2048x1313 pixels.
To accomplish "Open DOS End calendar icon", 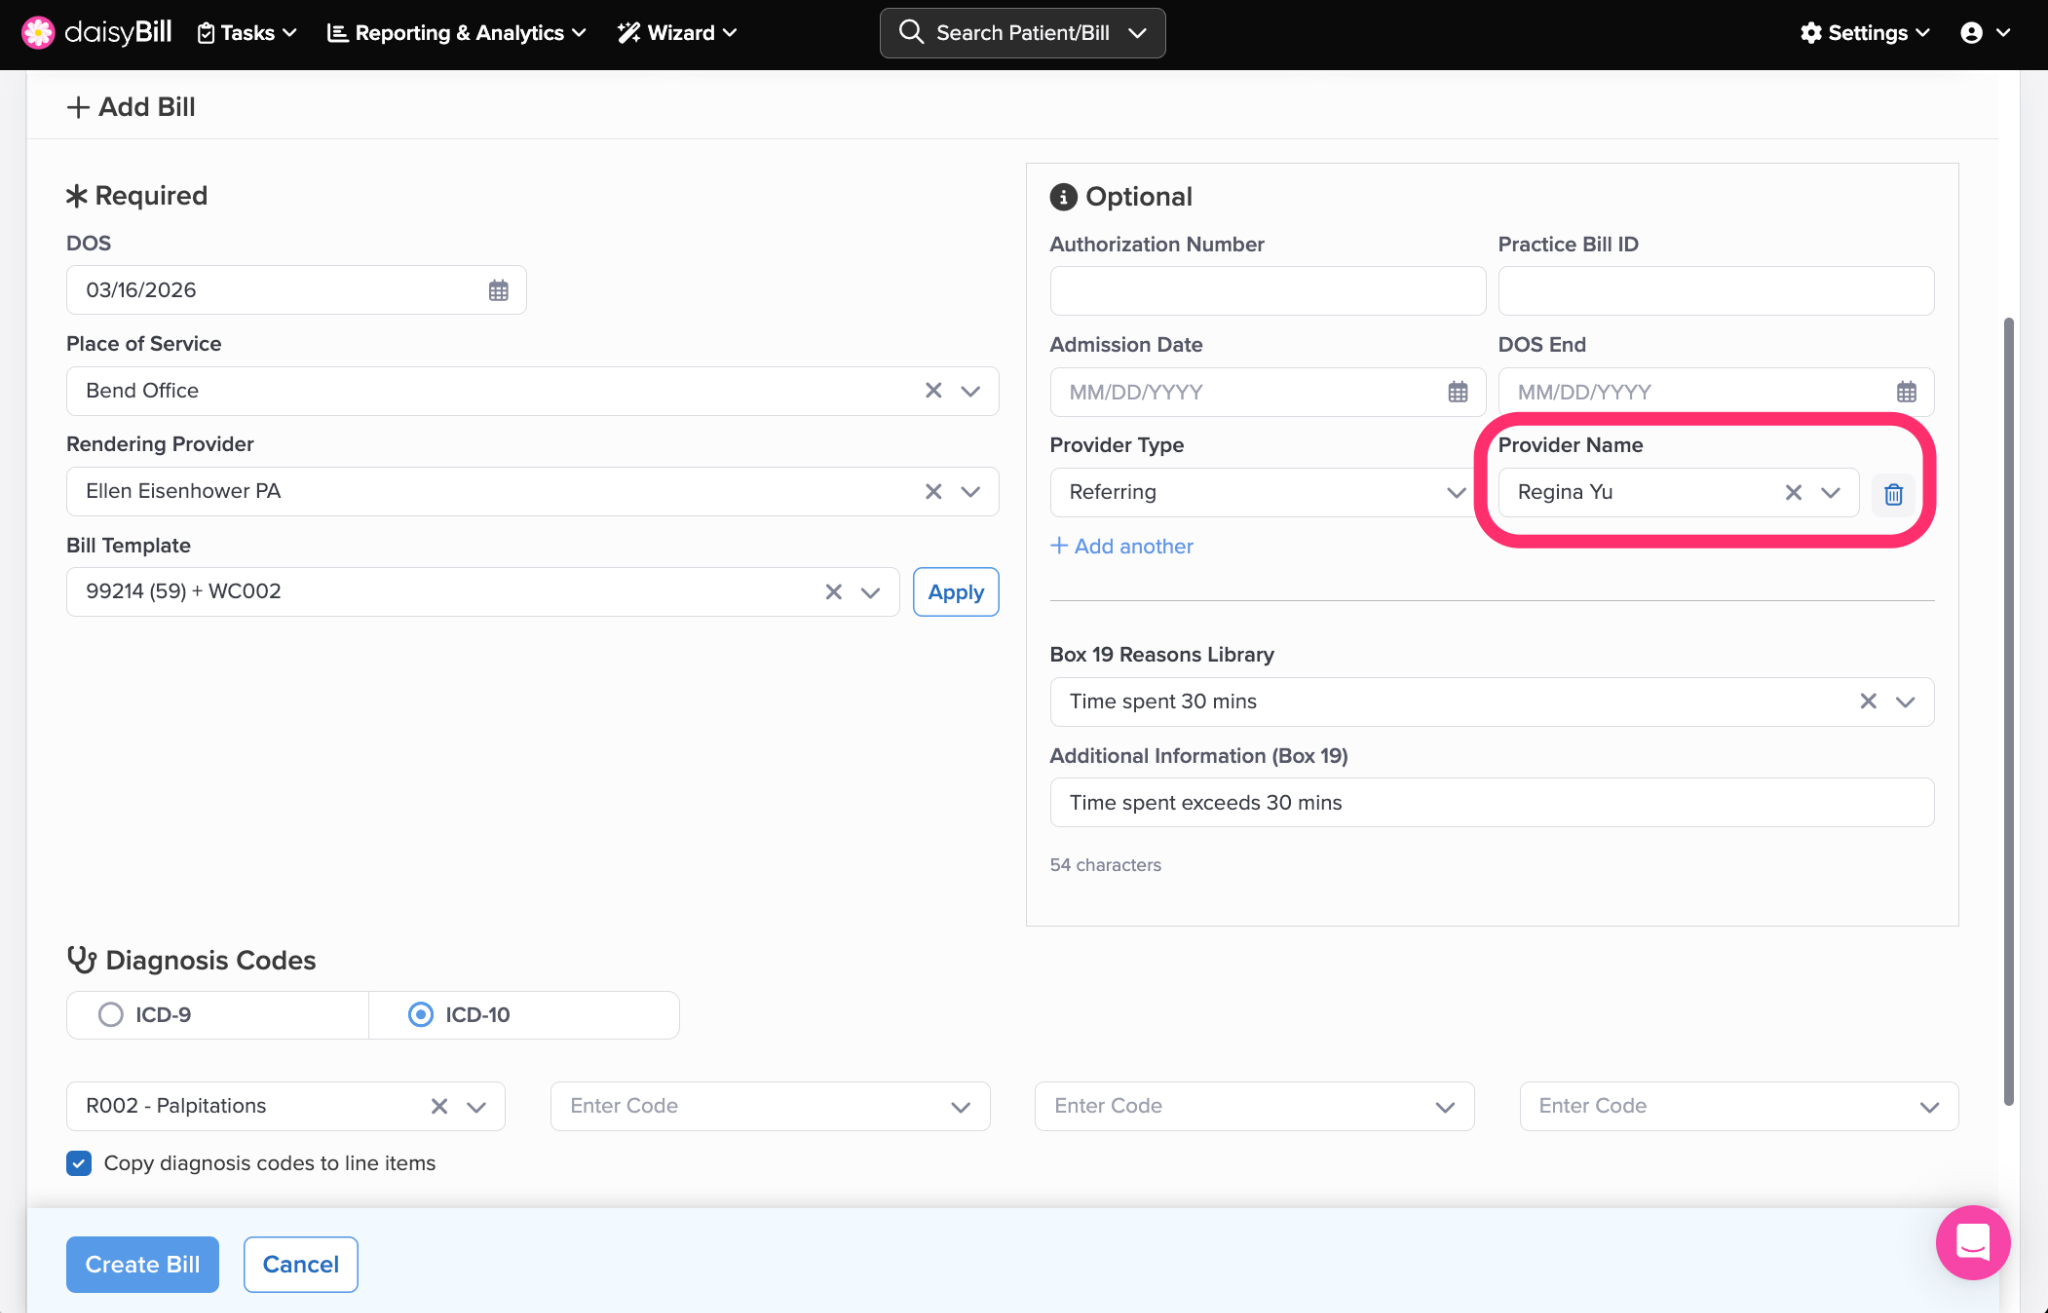I will (1906, 392).
